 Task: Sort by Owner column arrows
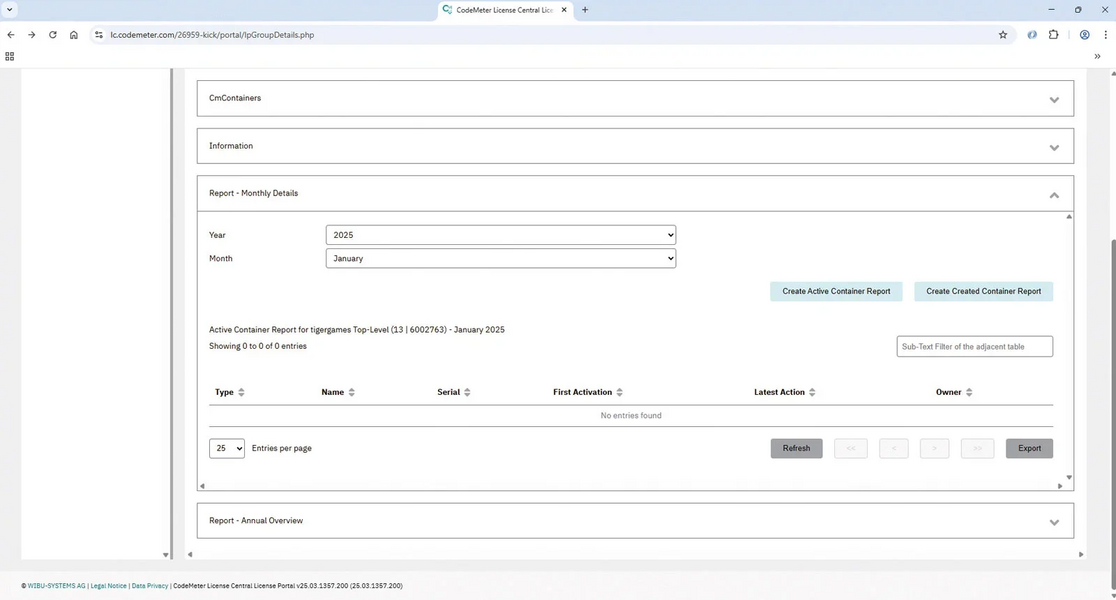click(969, 392)
